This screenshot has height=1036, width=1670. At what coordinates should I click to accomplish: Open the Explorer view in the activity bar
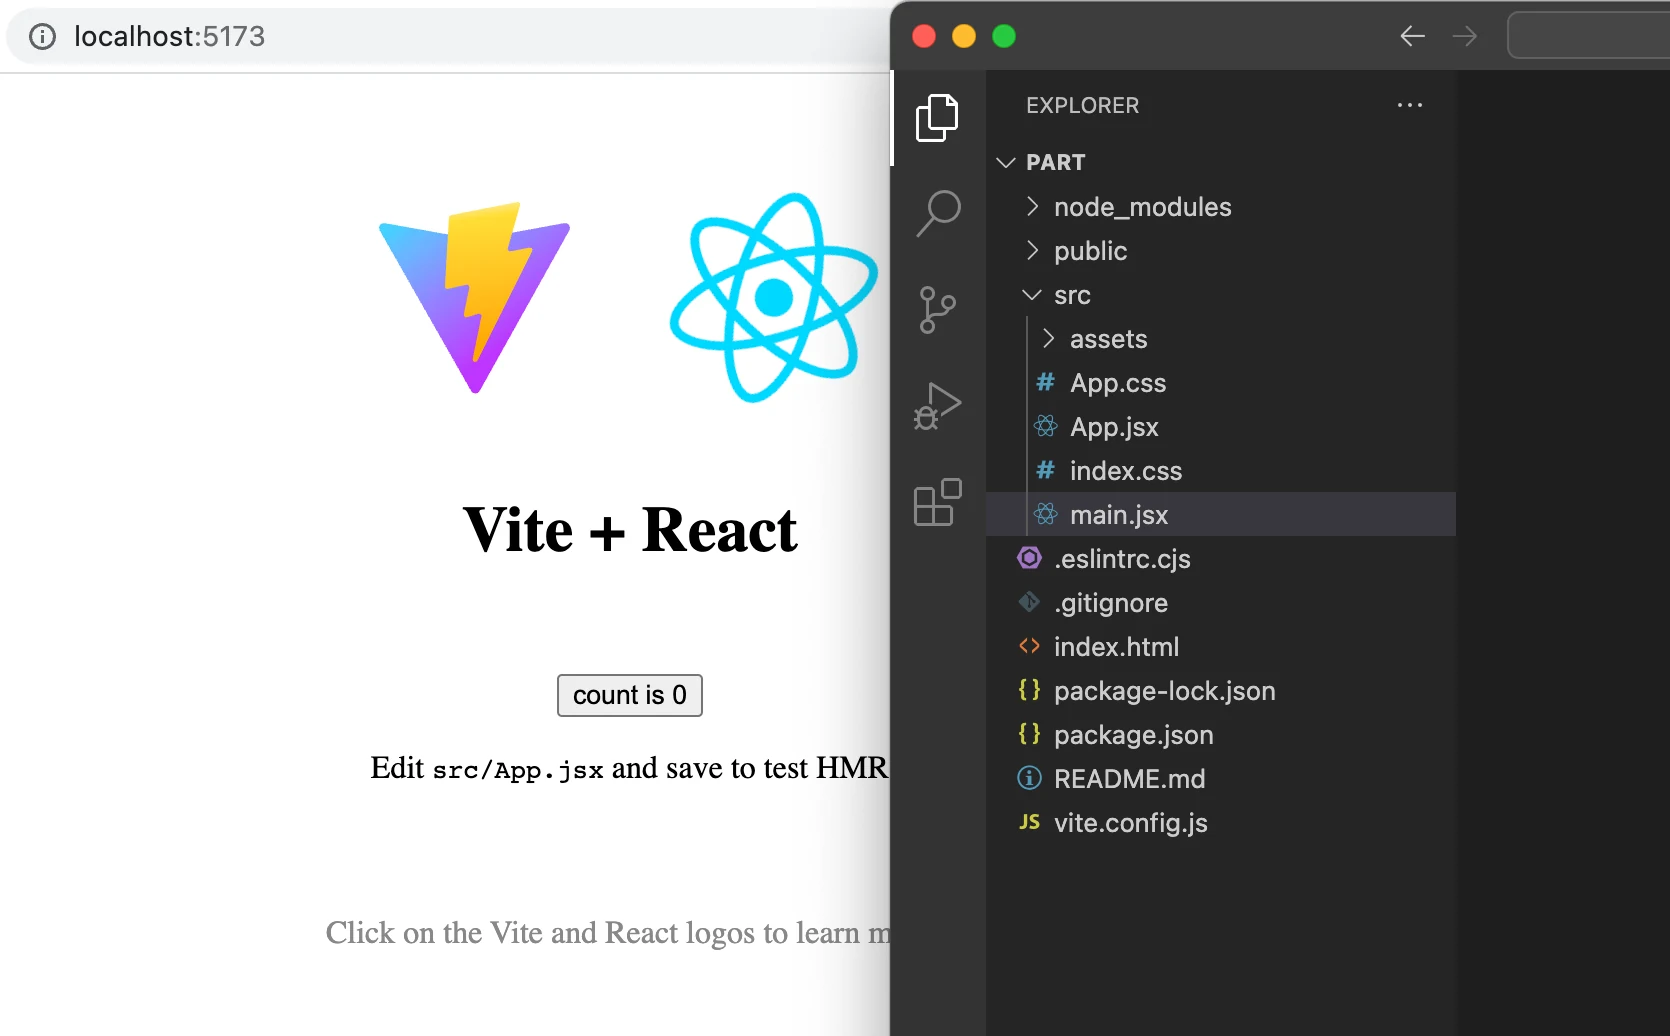937,118
